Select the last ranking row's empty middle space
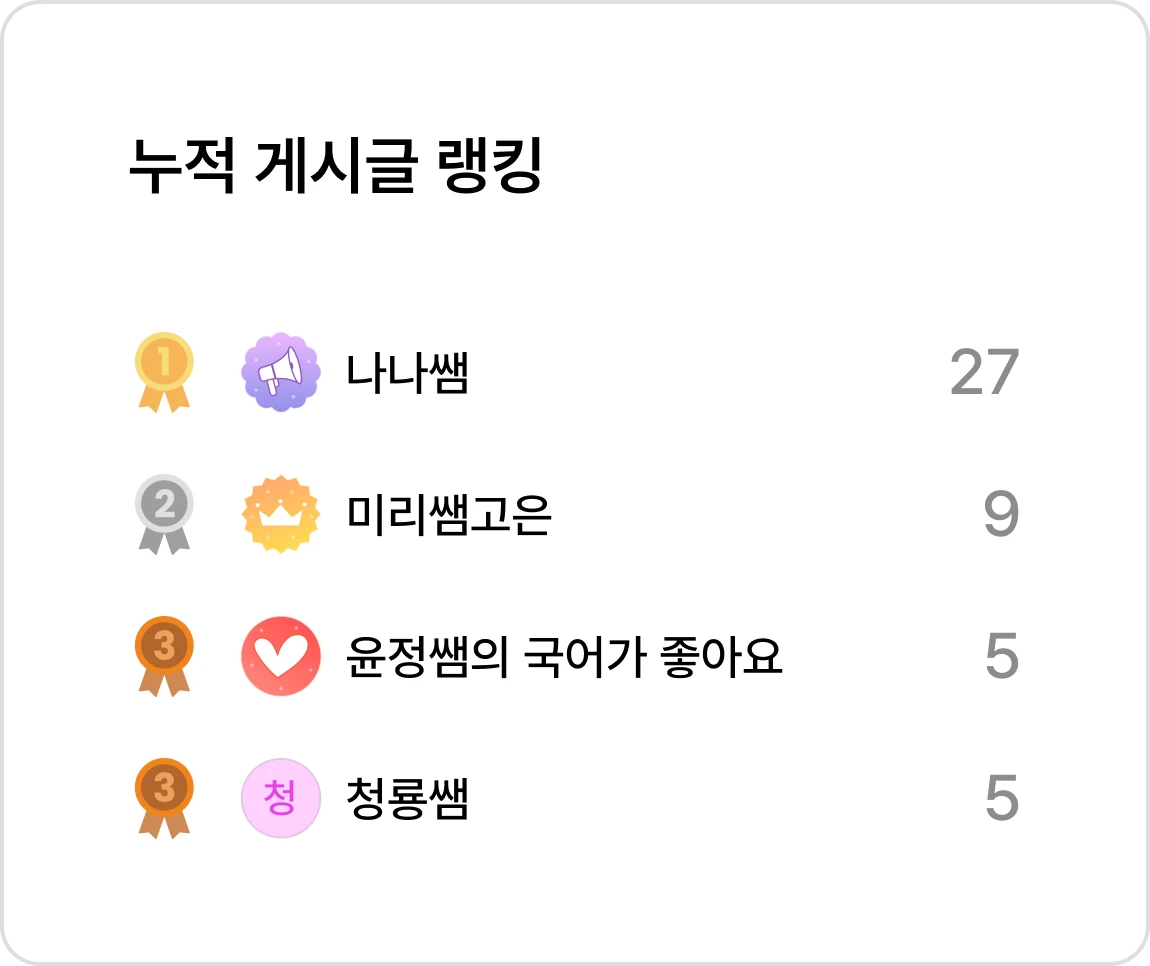This screenshot has width=1150, height=966. [x=727, y=798]
